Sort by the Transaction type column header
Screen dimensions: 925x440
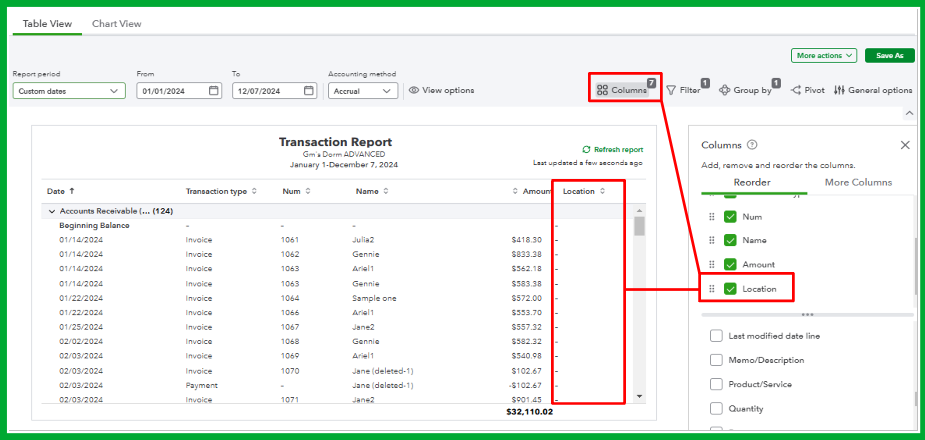[x=221, y=191]
